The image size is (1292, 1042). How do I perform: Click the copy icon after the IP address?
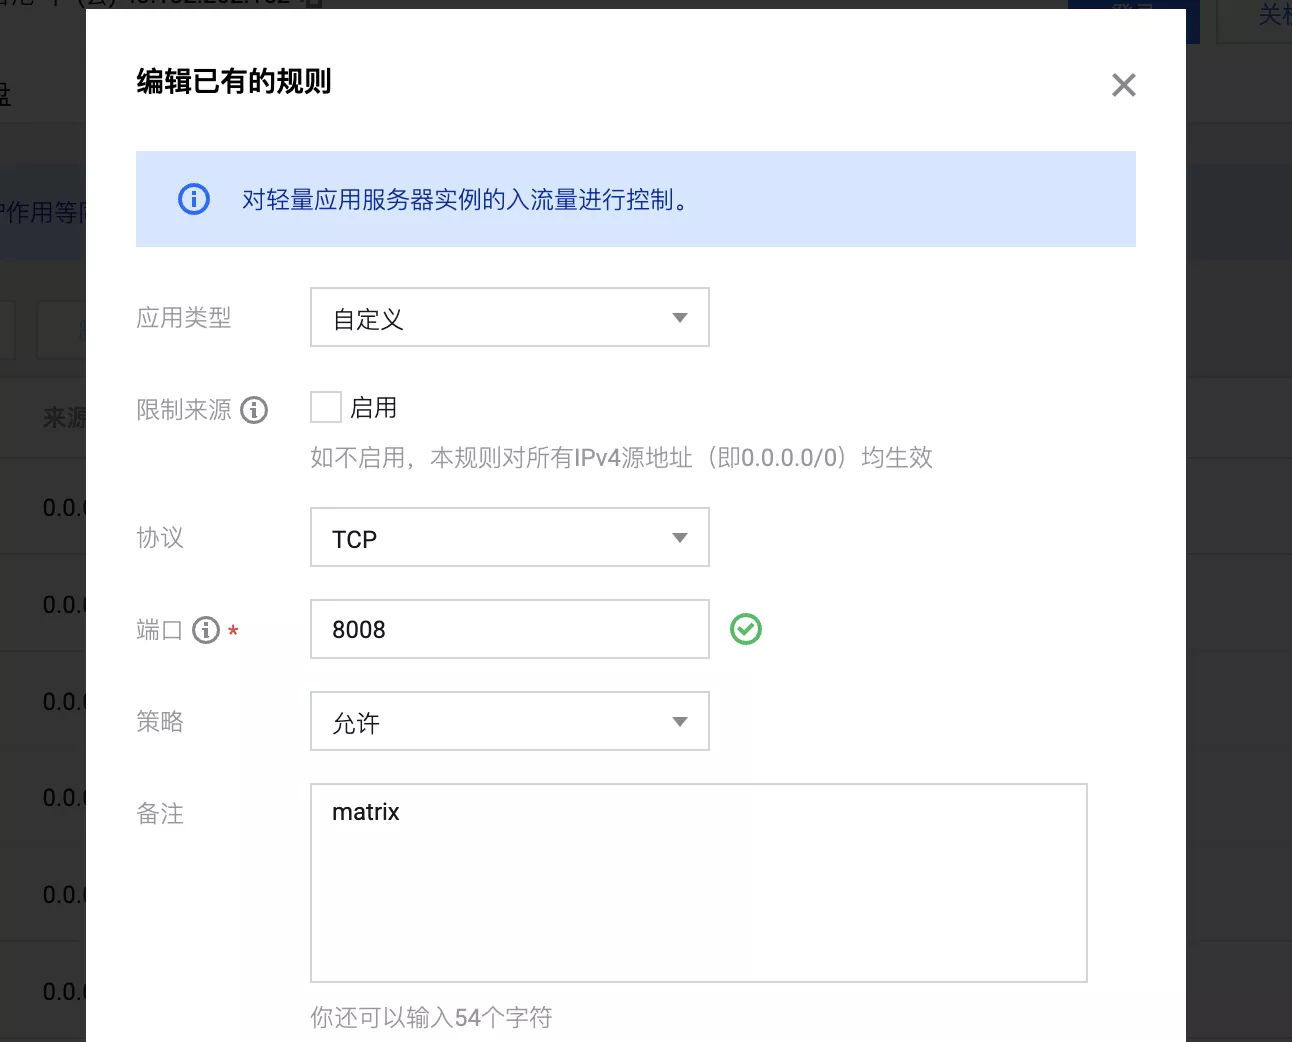coord(307,3)
